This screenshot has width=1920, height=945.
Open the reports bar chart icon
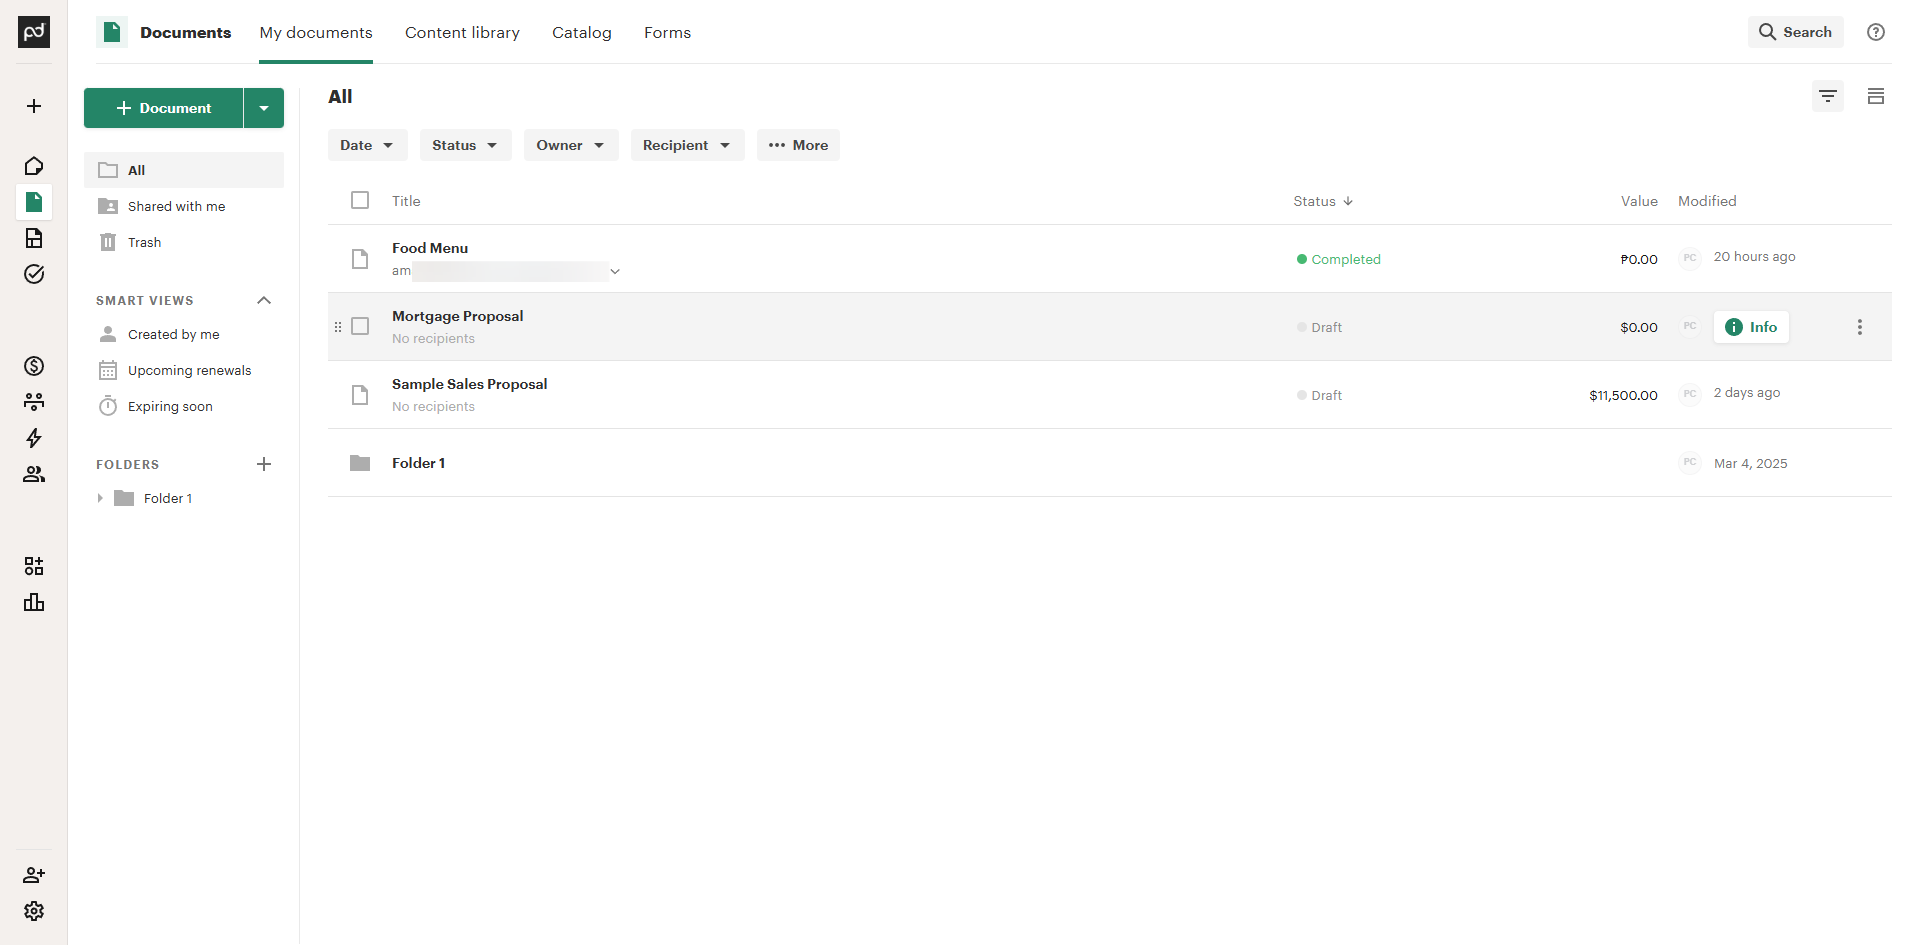34,602
